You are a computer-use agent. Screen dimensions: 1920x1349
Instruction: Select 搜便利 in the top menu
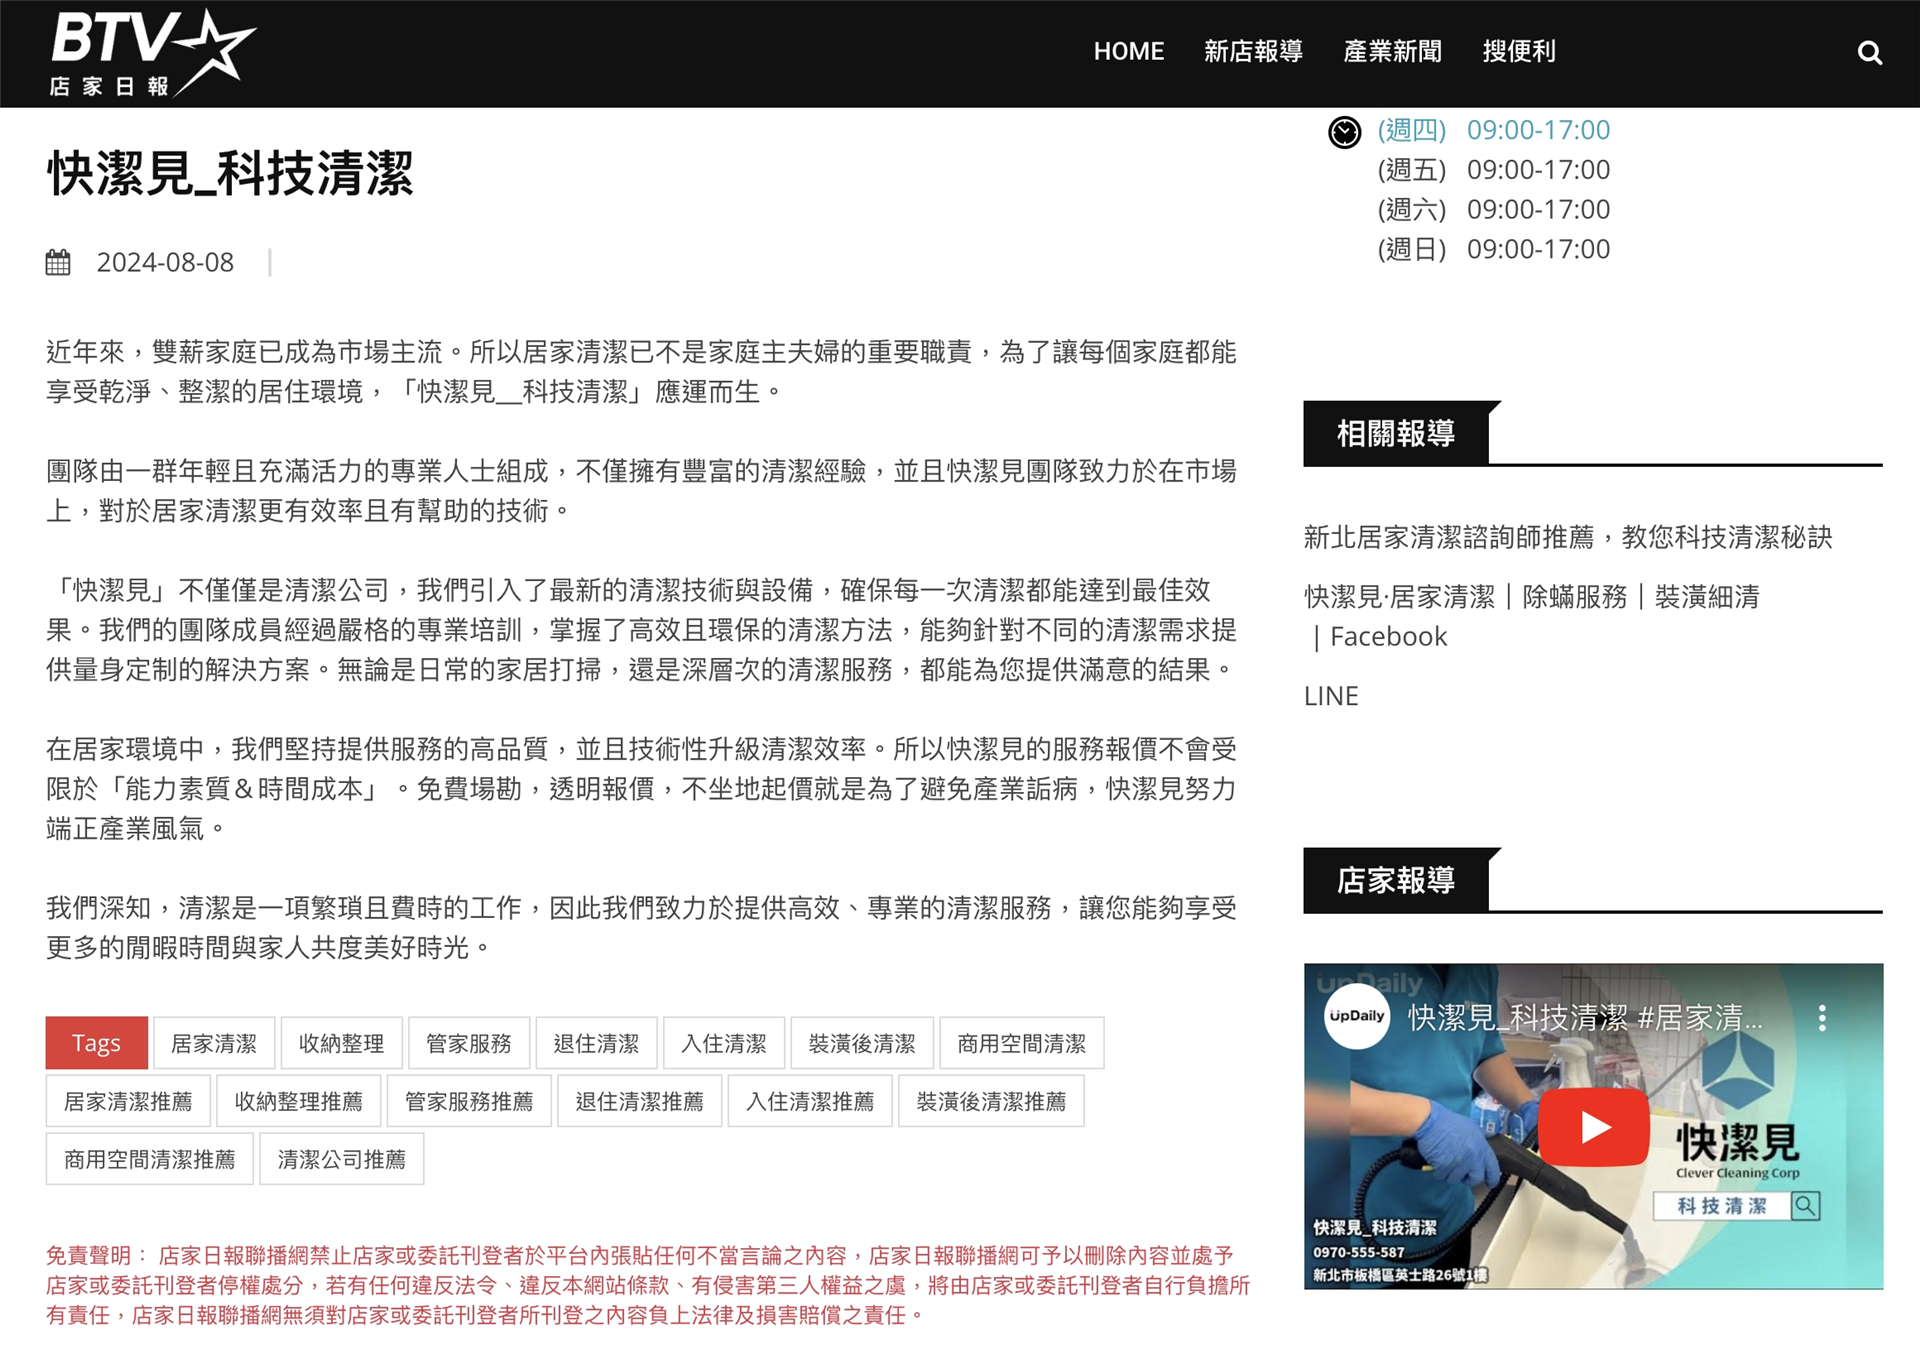coord(1518,52)
